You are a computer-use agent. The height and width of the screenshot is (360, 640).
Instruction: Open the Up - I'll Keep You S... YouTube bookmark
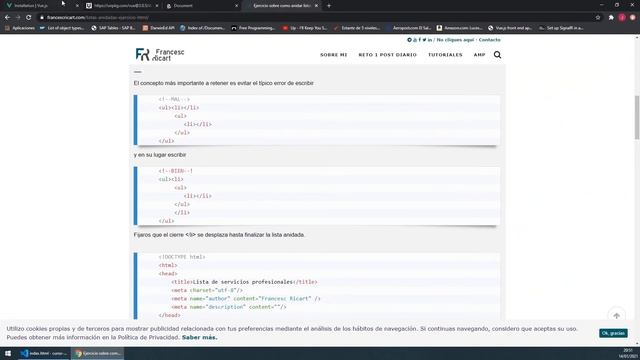pyautogui.click(x=305, y=28)
